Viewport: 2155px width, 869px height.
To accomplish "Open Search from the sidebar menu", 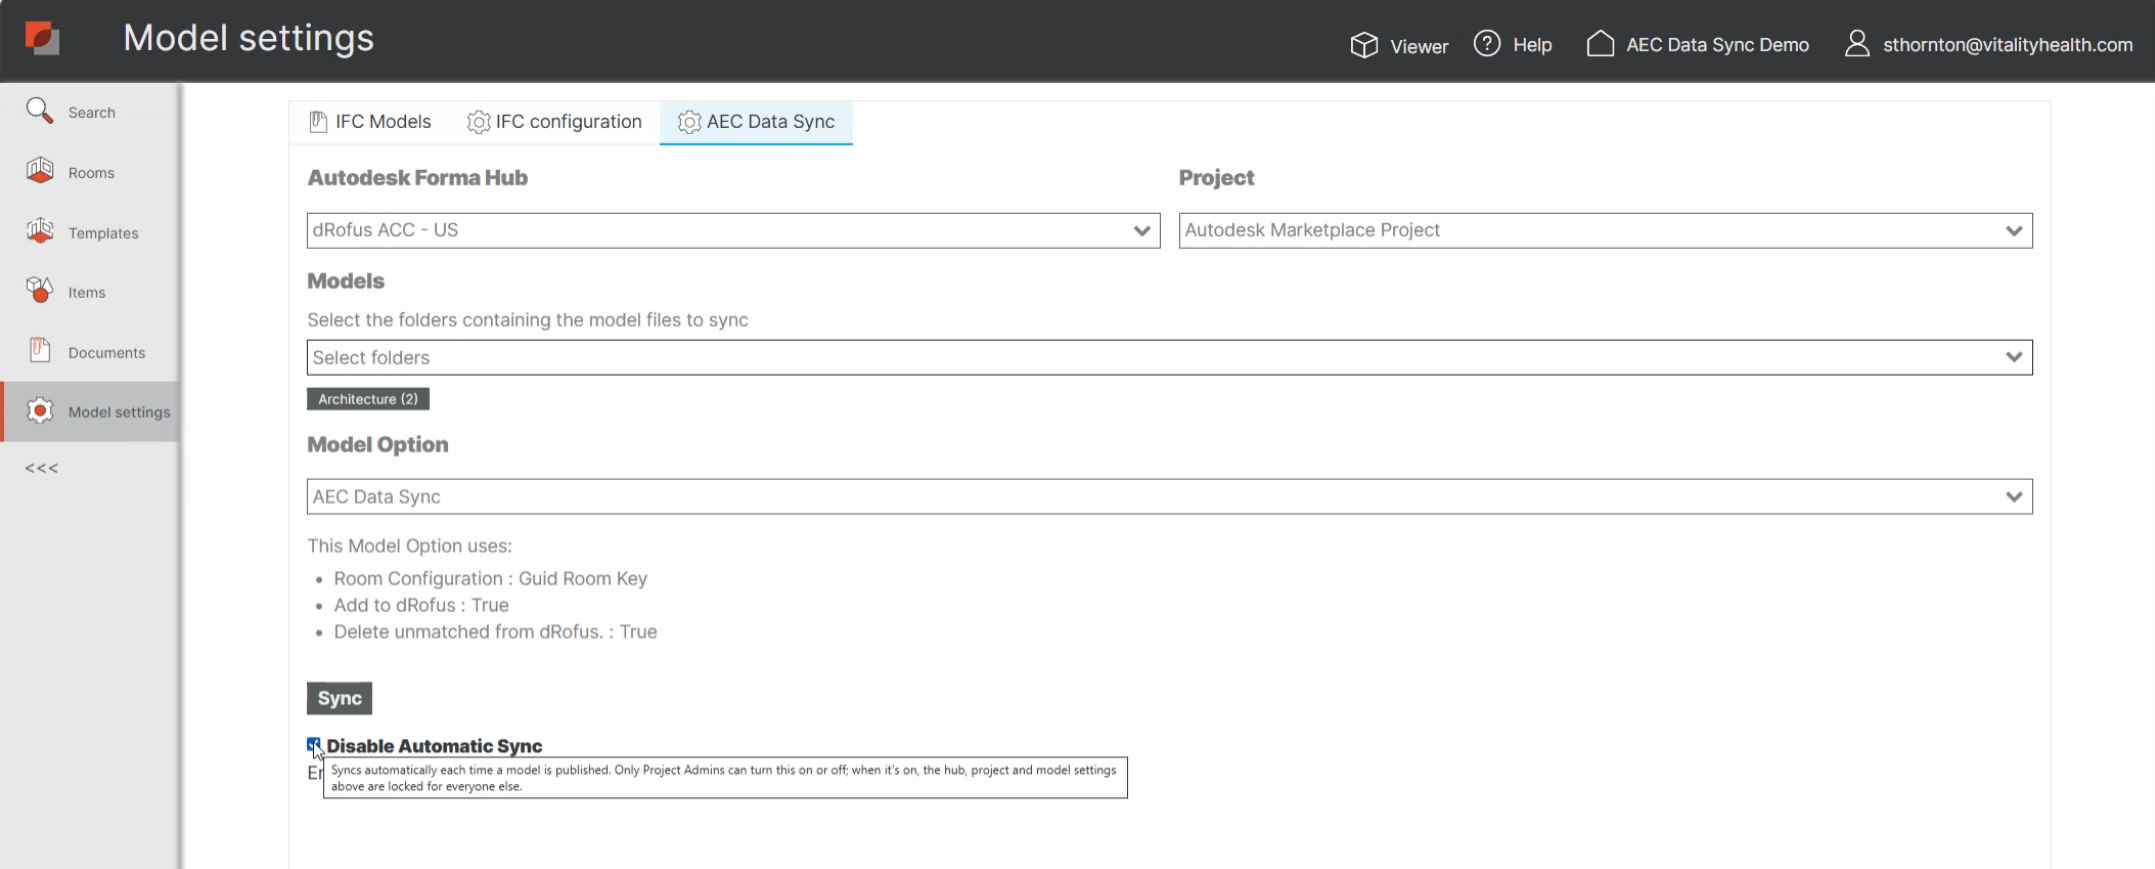I will 90,112.
